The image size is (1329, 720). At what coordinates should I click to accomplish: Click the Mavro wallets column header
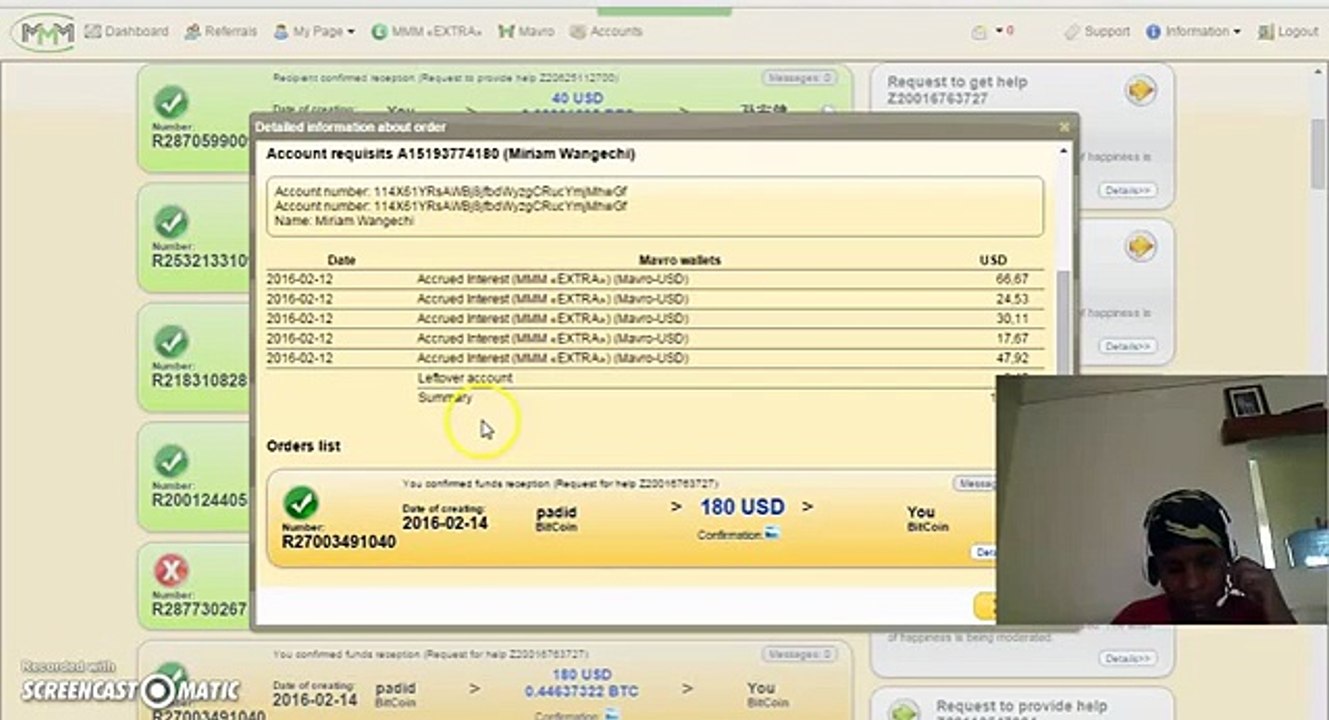pos(679,260)
